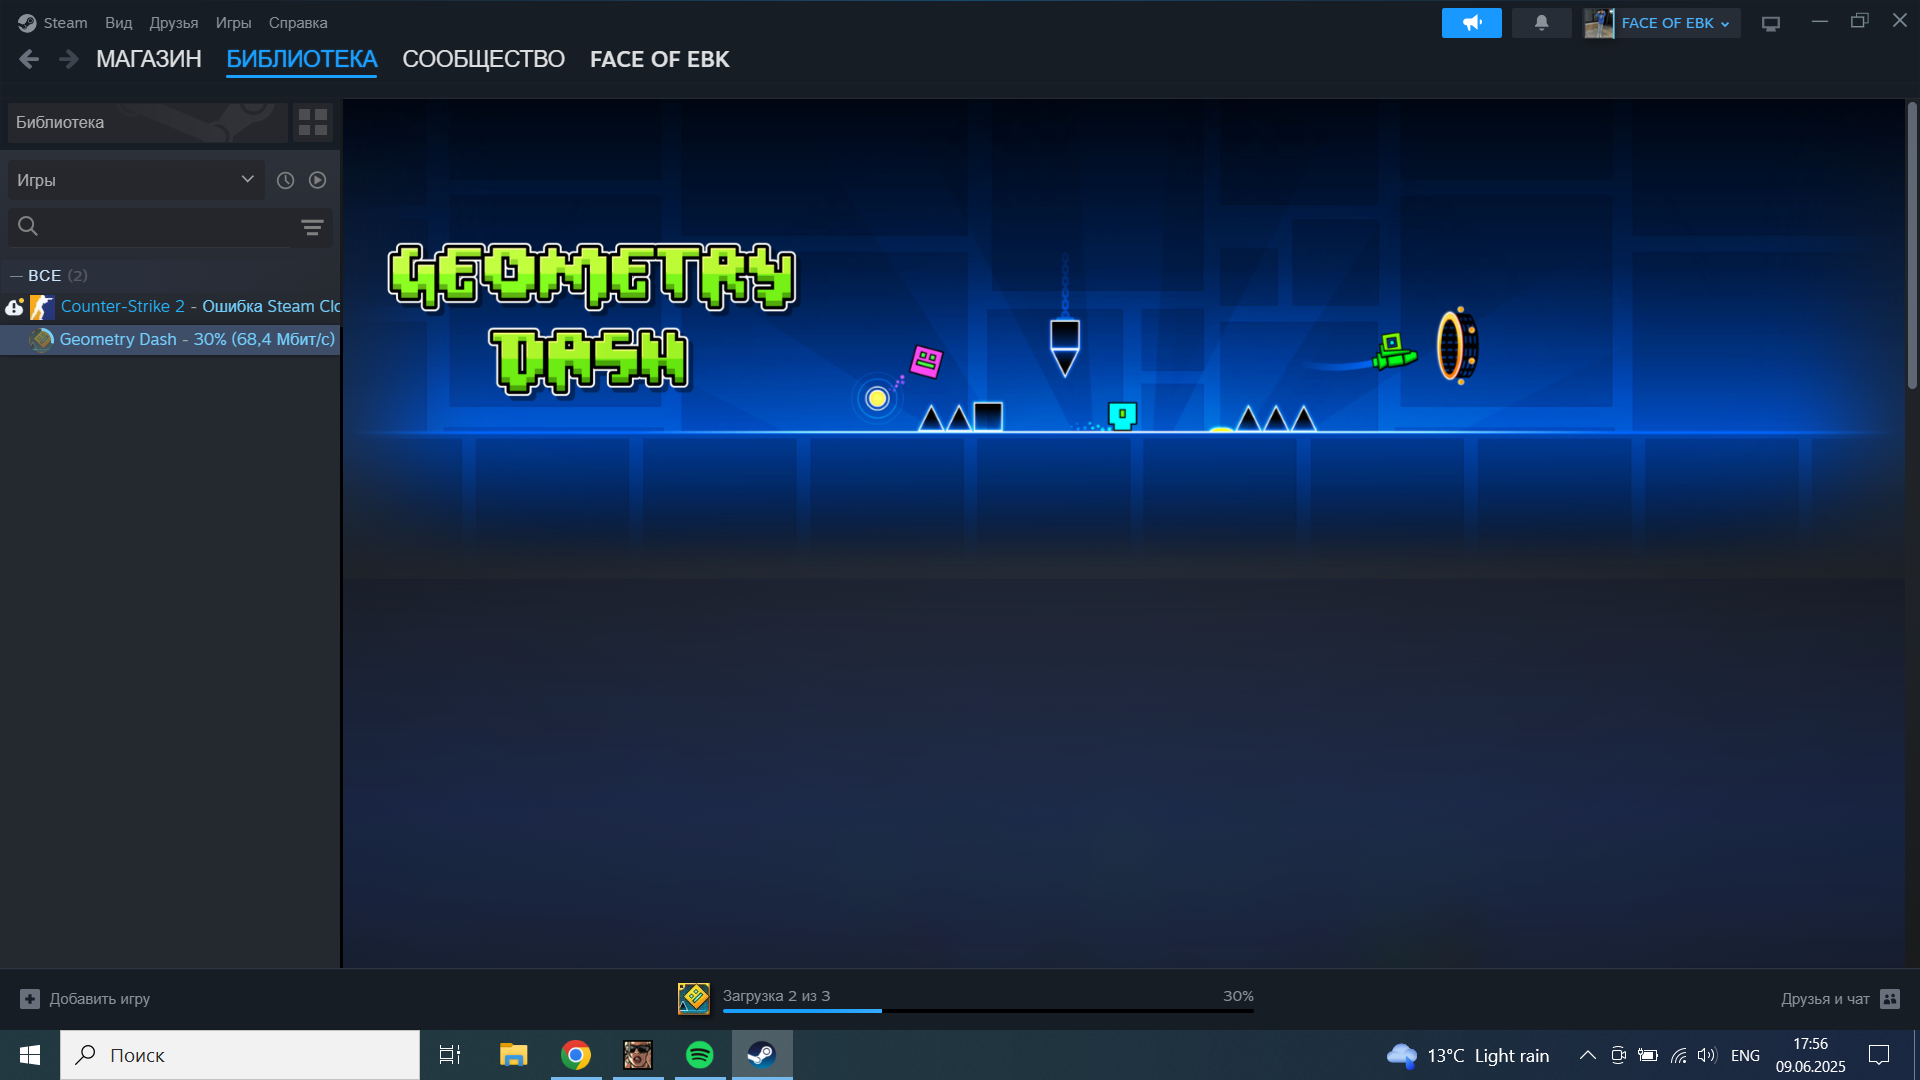Open Spotify from the taskbar
This screenshot has height=1080, width=1920.
coord(700,1055)
